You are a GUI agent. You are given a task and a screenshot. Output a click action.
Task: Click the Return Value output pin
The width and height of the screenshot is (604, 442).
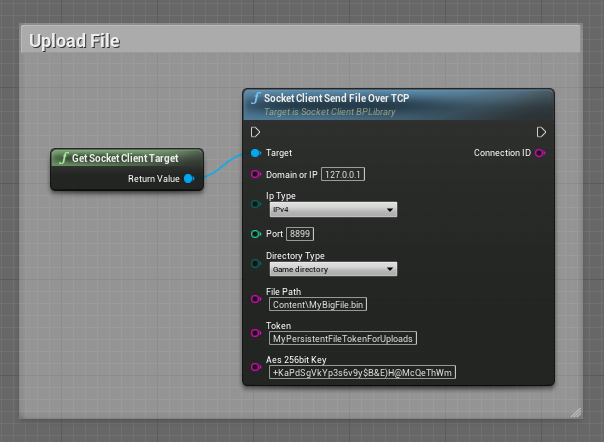(189, 179)
